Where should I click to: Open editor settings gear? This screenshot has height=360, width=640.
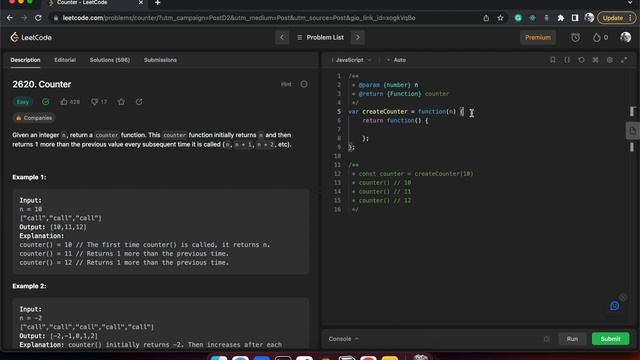tap(610, 60)
